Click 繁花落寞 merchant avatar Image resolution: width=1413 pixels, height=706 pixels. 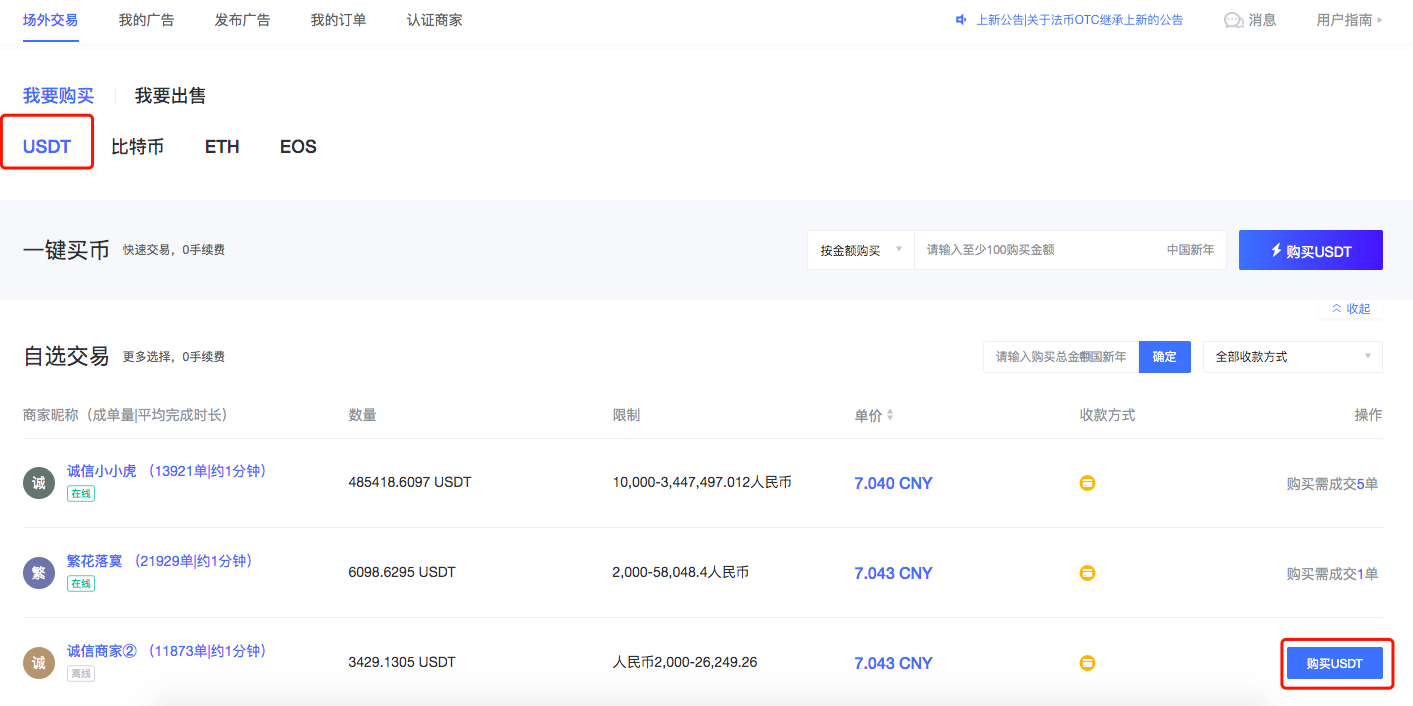coord(38,573)
